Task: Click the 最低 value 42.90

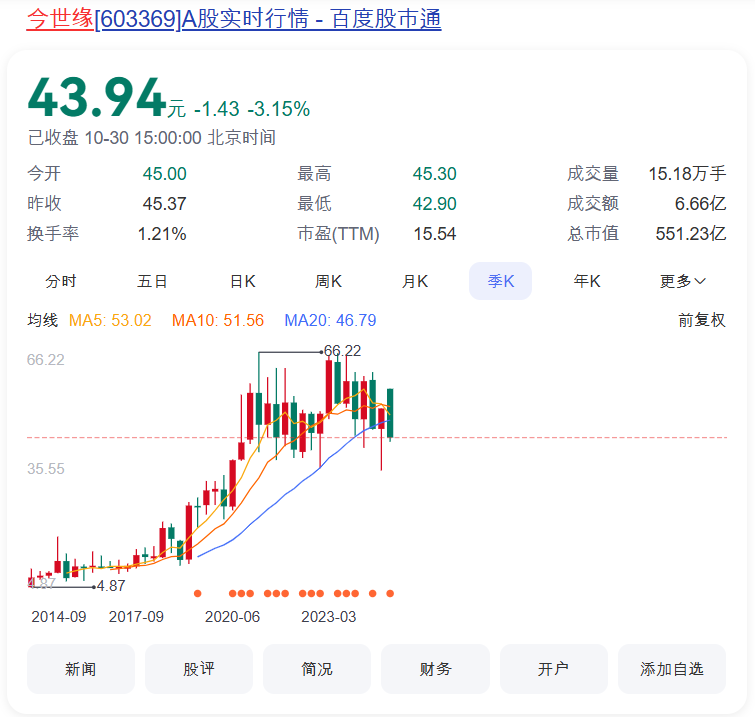Action: [435, 204]
